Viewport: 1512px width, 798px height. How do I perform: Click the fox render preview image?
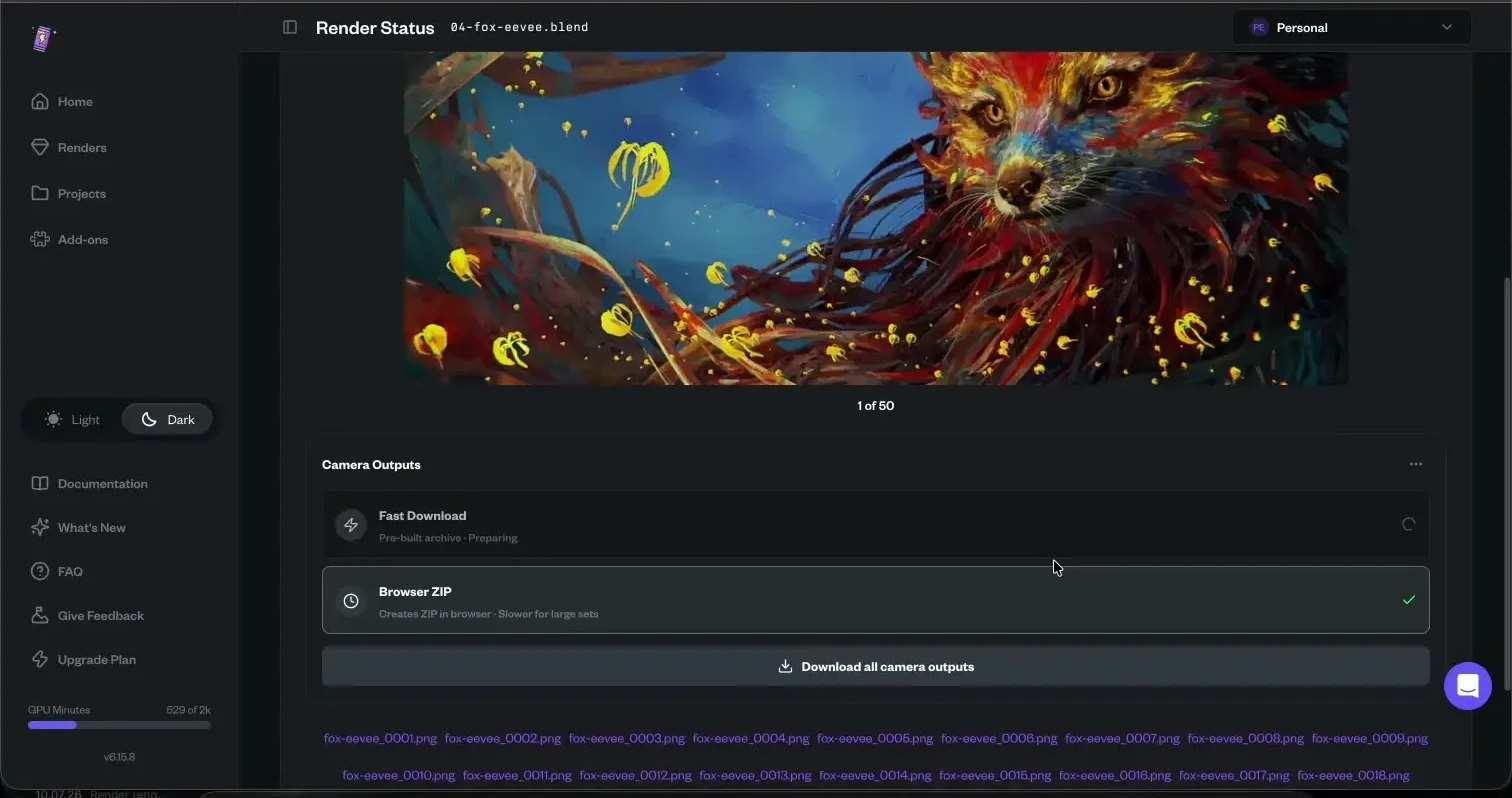click(875, 218)
